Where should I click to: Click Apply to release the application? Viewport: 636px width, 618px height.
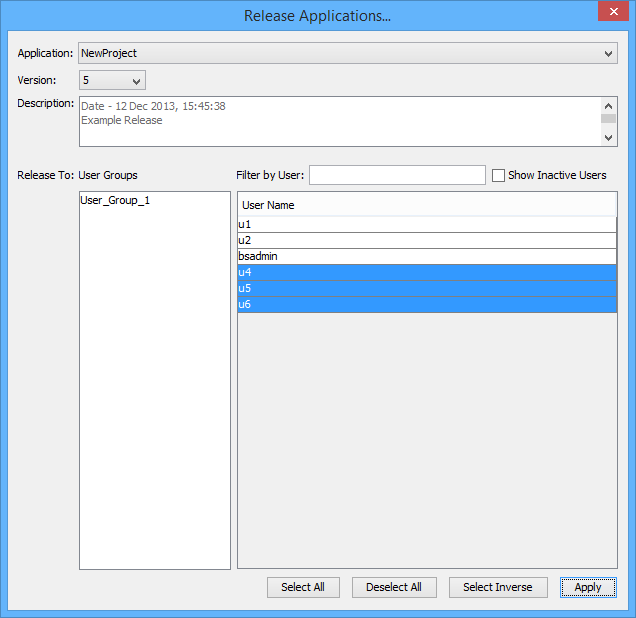pos(588,587)
